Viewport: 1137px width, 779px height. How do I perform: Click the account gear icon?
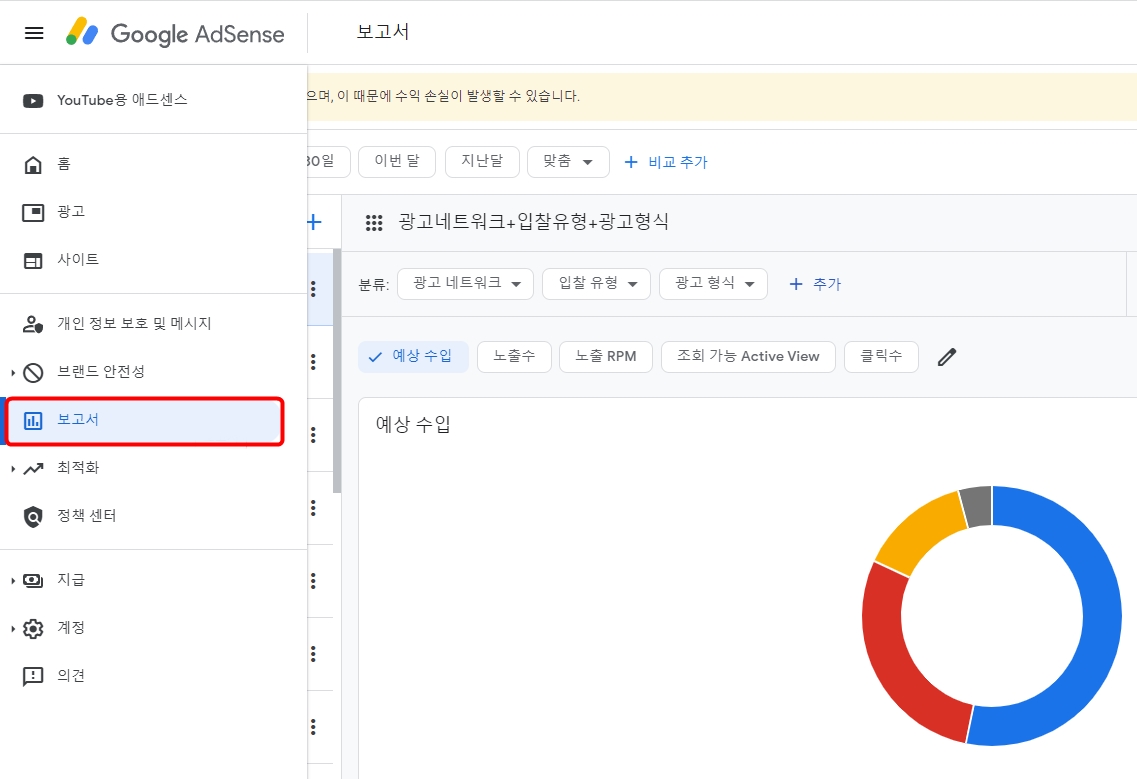(x=33, y=628)
